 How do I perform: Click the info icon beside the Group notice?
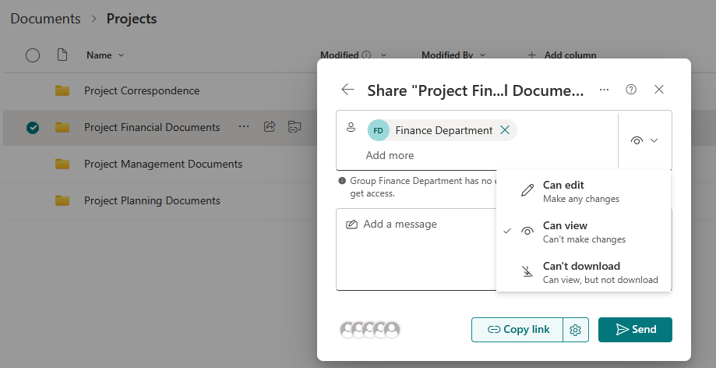(x=342, y=181)
